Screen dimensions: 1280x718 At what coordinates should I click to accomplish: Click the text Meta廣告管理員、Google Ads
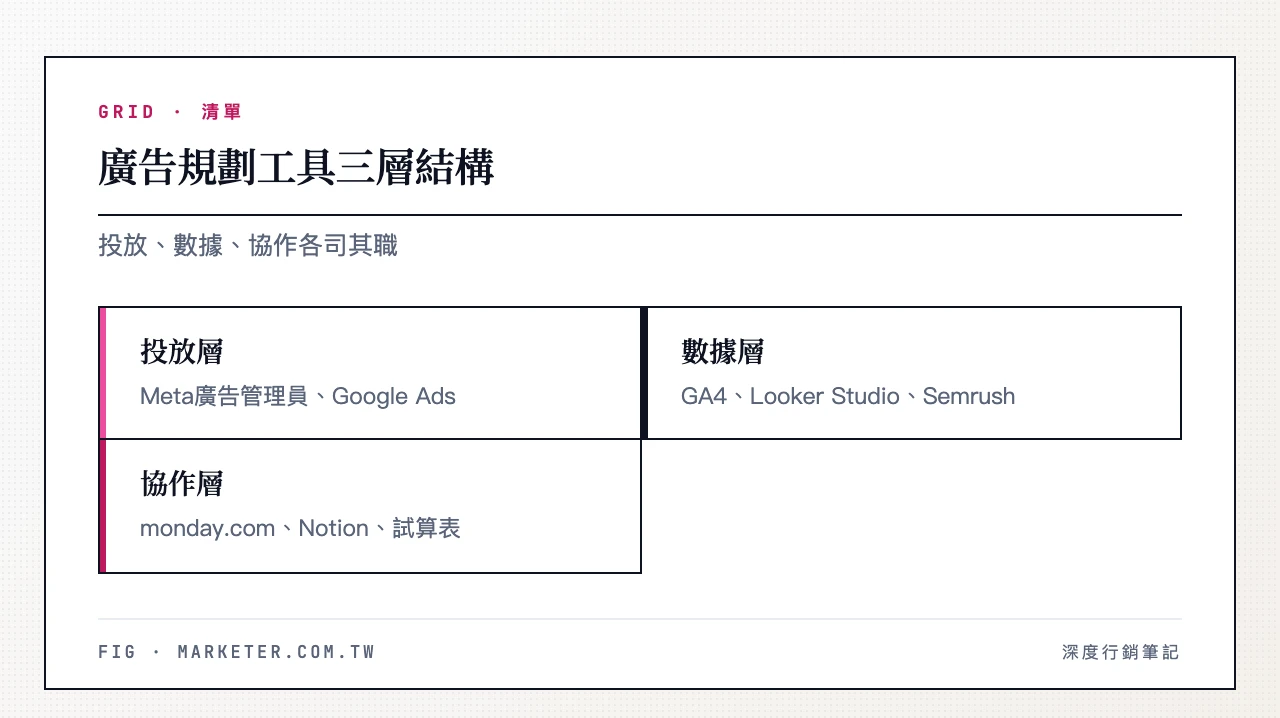point(298,396)
